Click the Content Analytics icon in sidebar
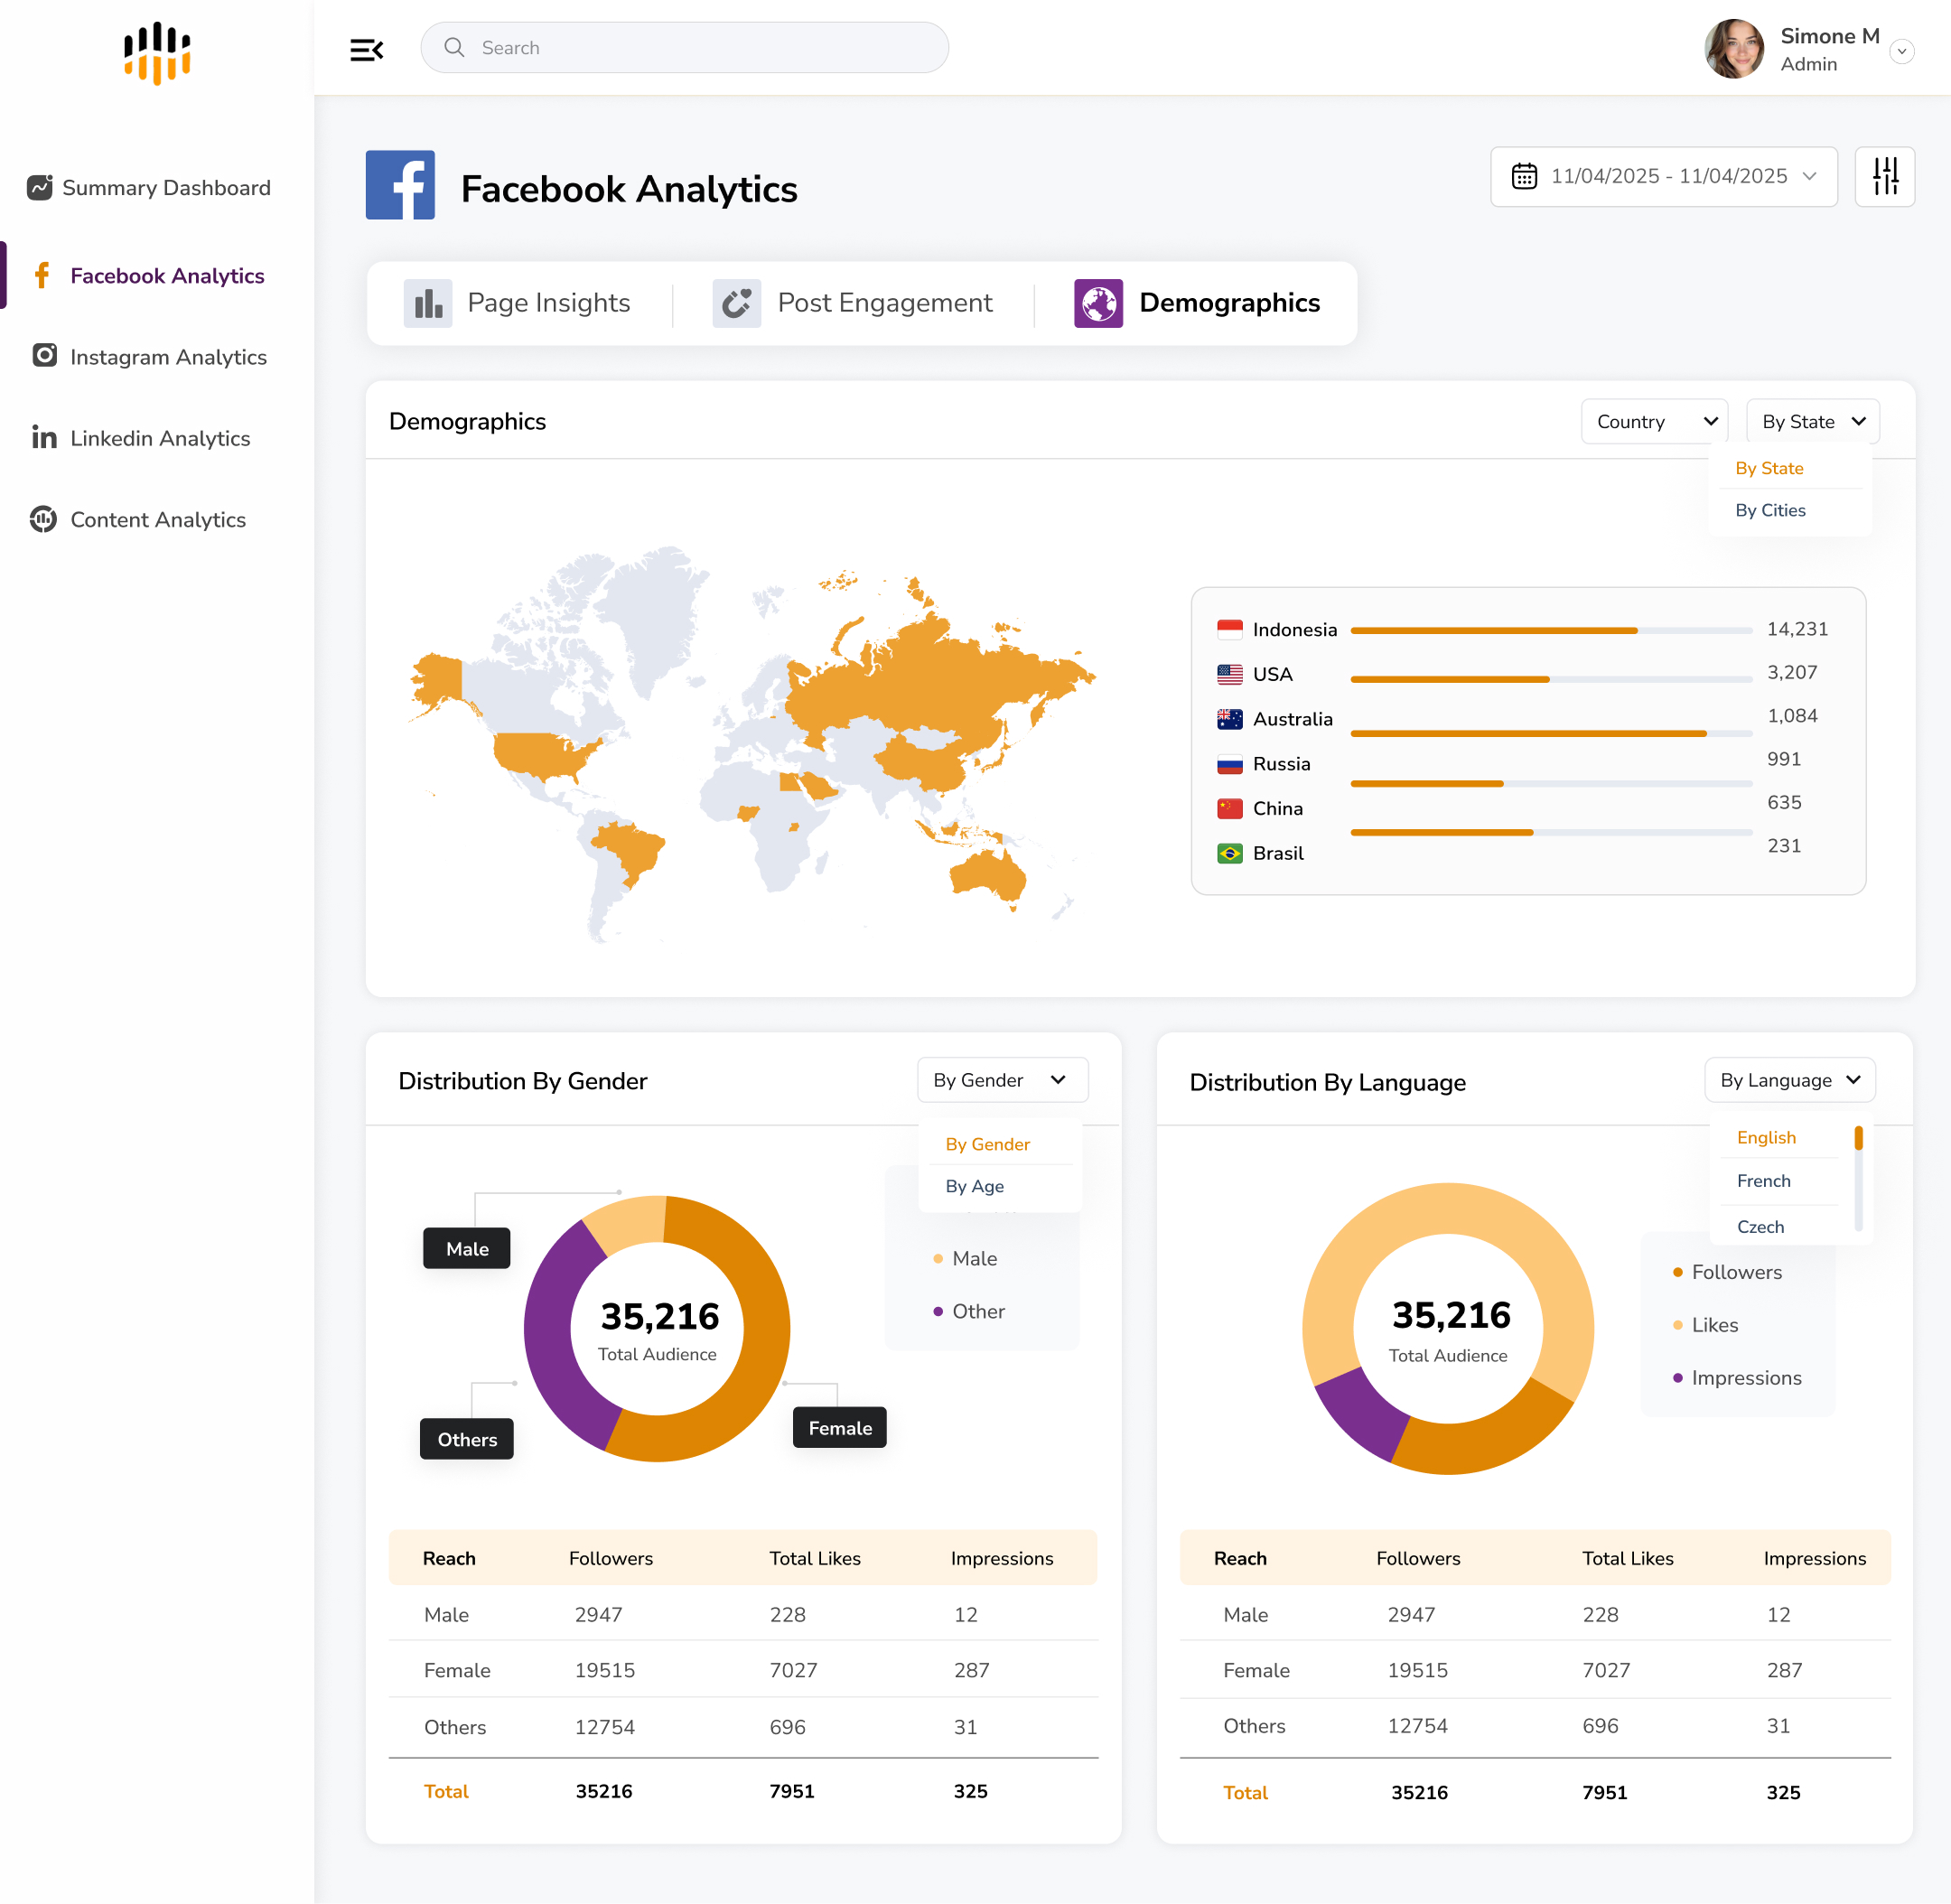 43,519
